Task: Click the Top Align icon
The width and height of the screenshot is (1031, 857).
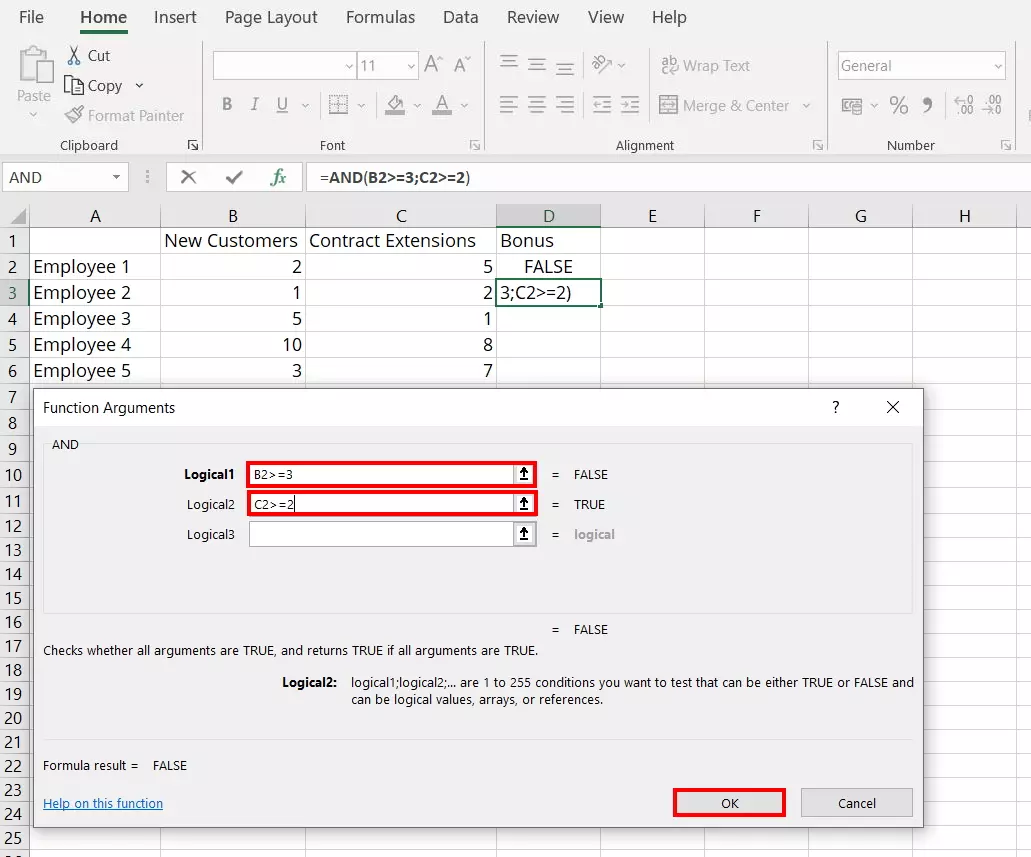Action: pyautogui.click(x=508, y=63)
